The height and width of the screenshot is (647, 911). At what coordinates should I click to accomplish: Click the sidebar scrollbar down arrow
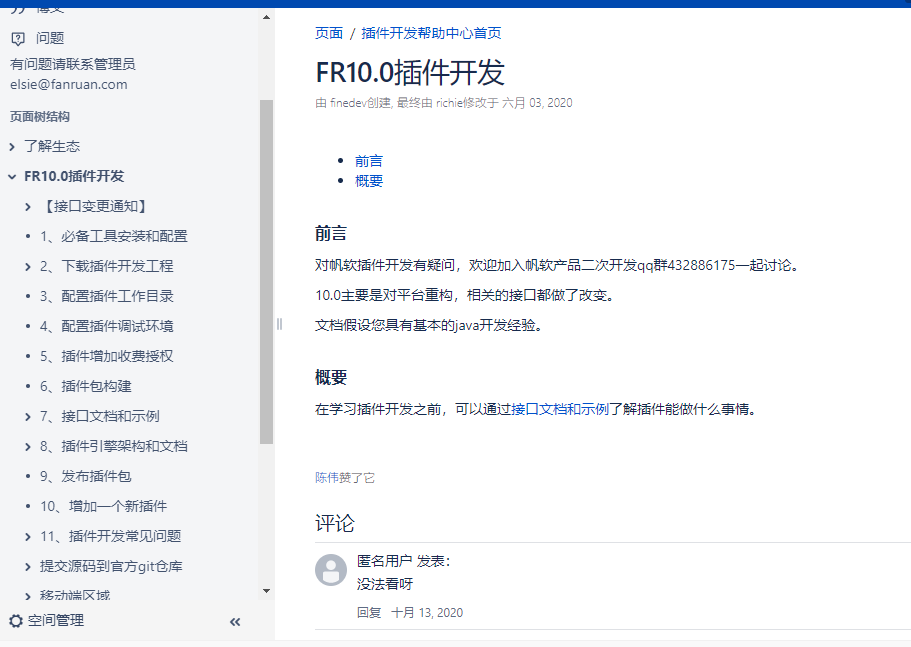pyautogui.click(x=267, y=591)
